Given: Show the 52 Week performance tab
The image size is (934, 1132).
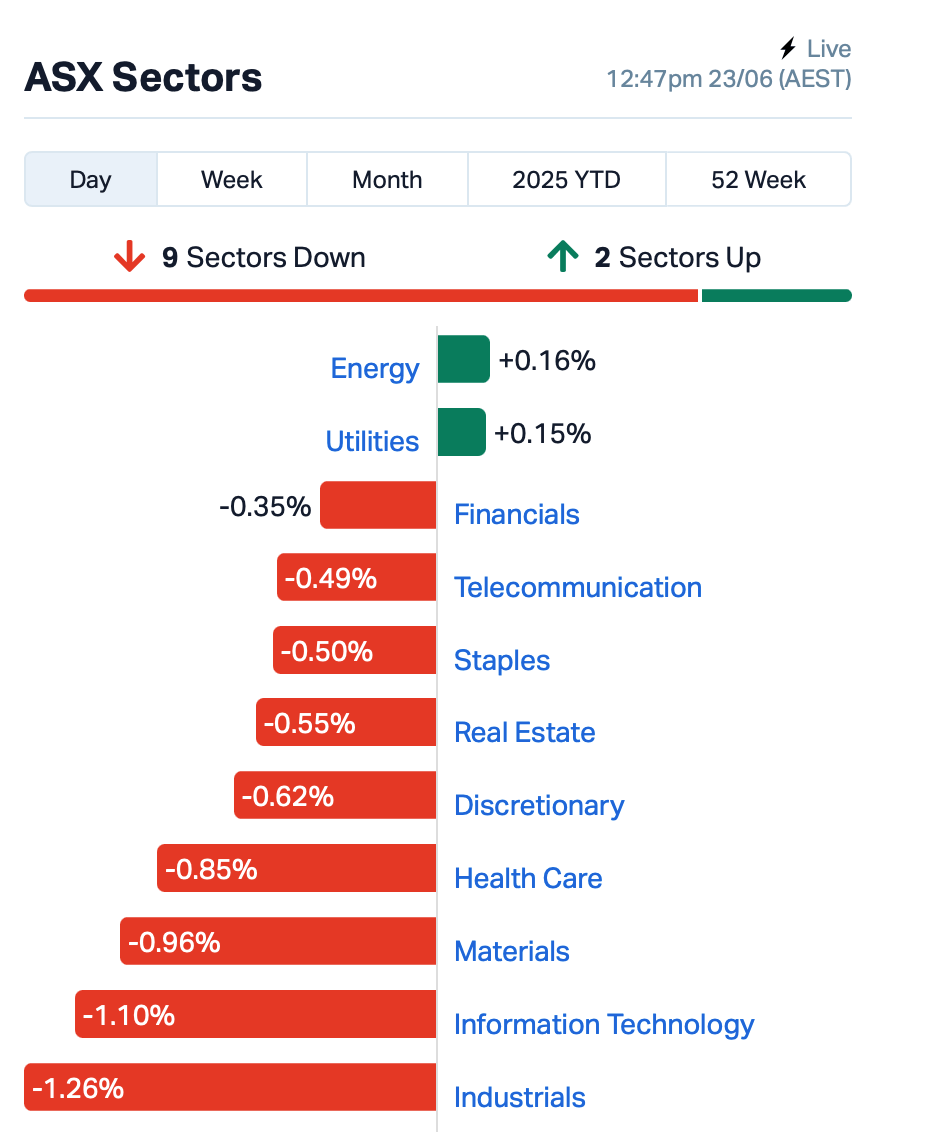Looking at the screenshot, I should click(x=758, y=179).
